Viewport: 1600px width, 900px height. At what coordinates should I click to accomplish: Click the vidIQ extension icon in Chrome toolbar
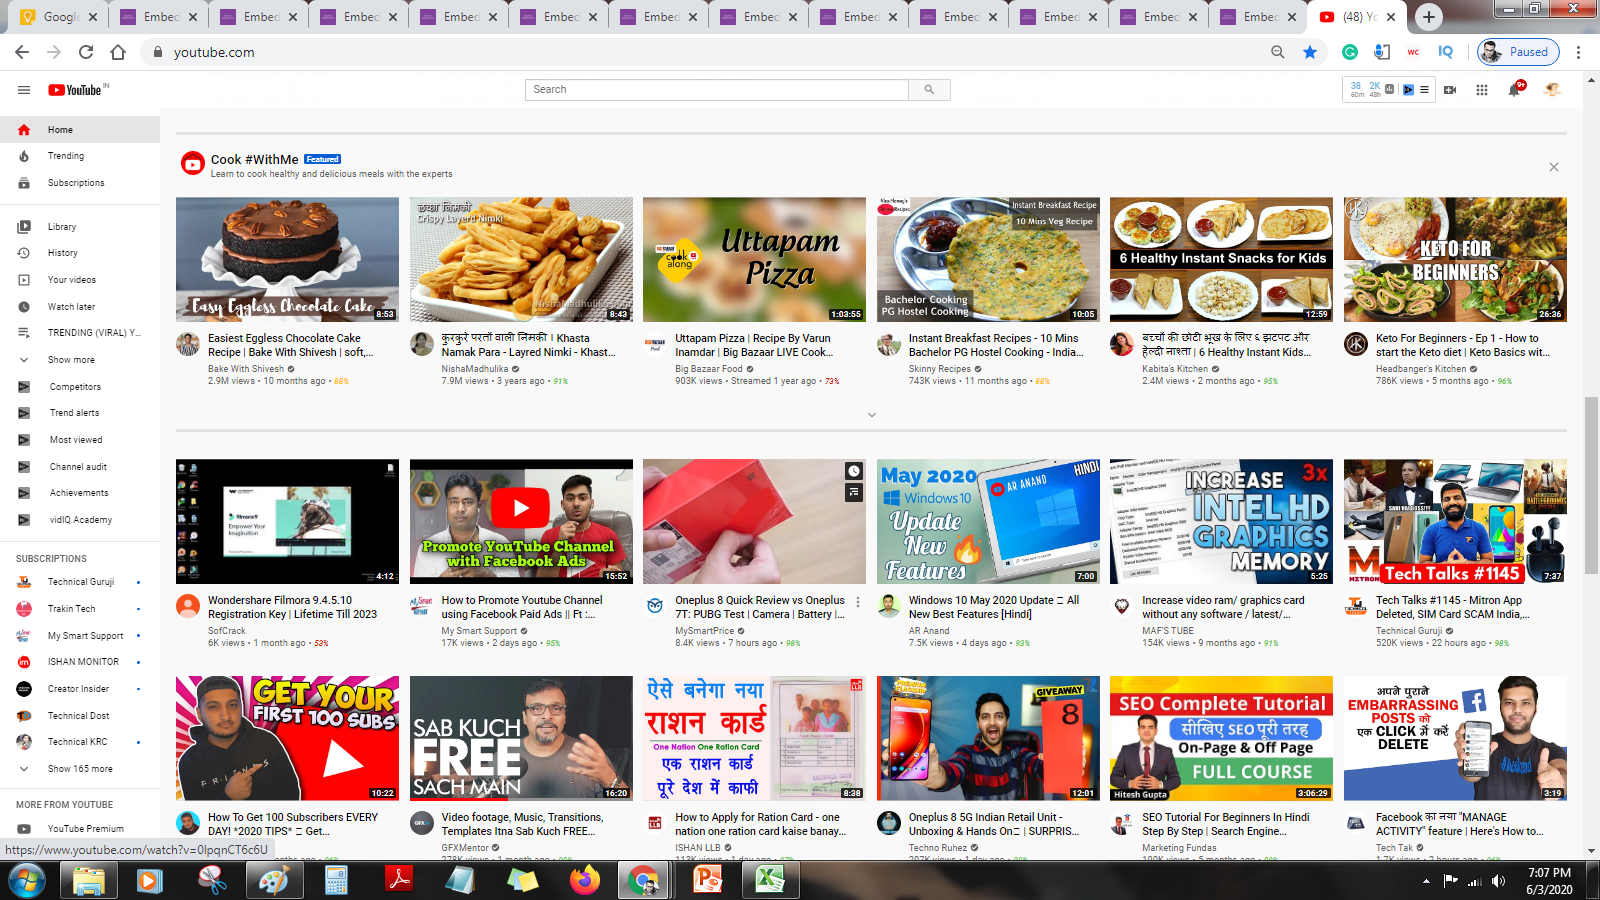(1445, 52)
